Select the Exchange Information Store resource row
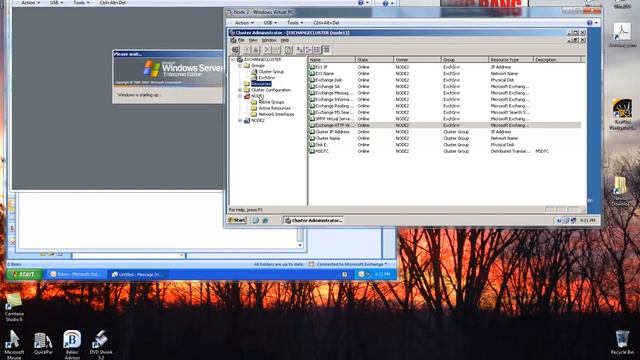640x360 pixels. [444, 99]
